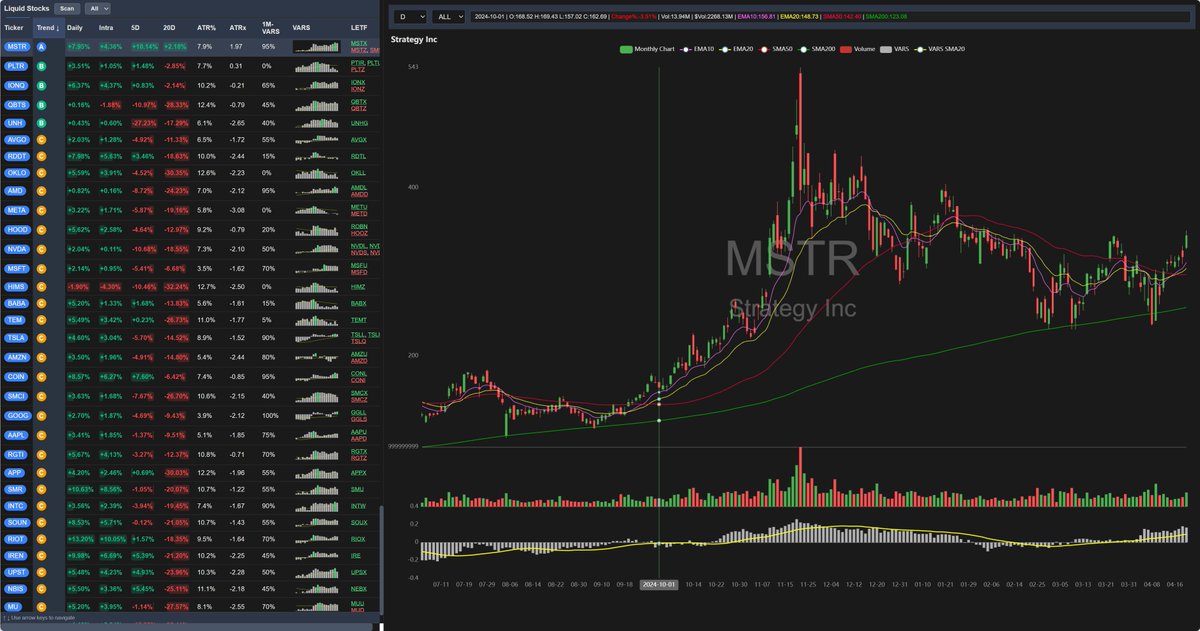Click the 2024-10-01 date marker on axis
1200x631 pixels.
point(659,583)
